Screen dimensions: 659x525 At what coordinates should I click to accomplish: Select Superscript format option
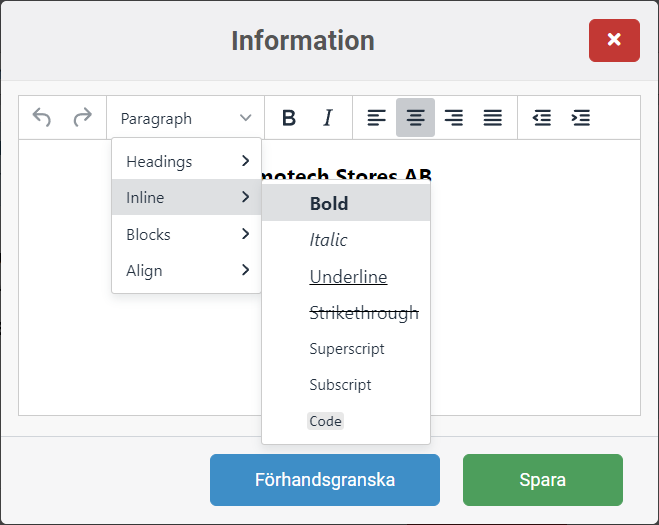[347, 349]
